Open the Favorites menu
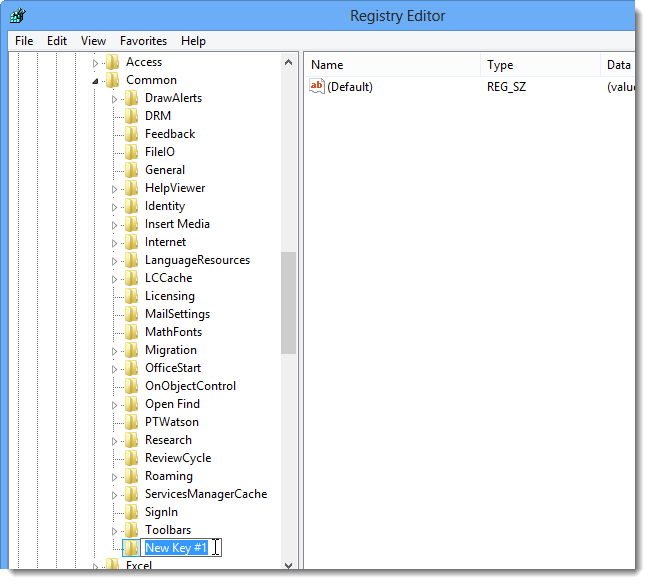650x584 pixels. (x=143, y=41)
